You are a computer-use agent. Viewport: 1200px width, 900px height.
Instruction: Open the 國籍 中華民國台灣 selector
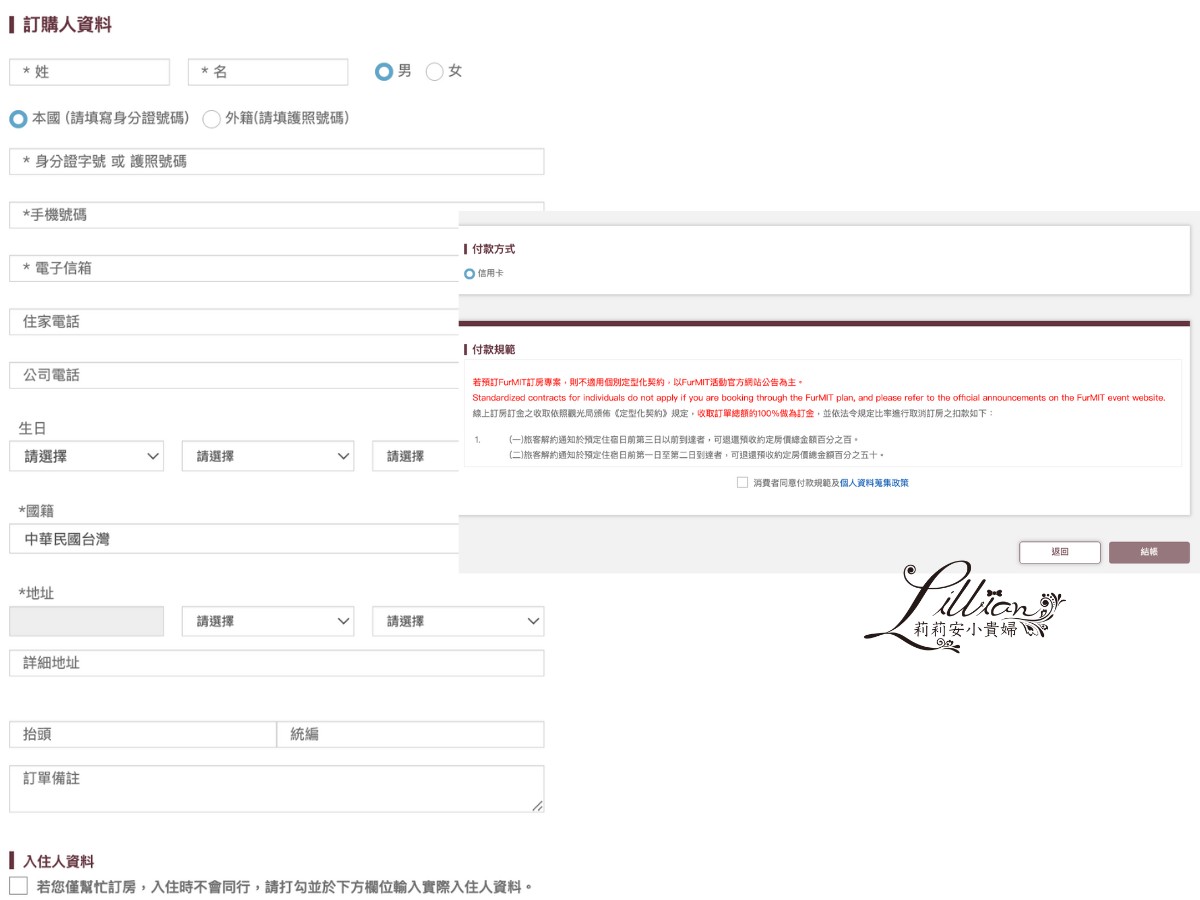point(235,539)
